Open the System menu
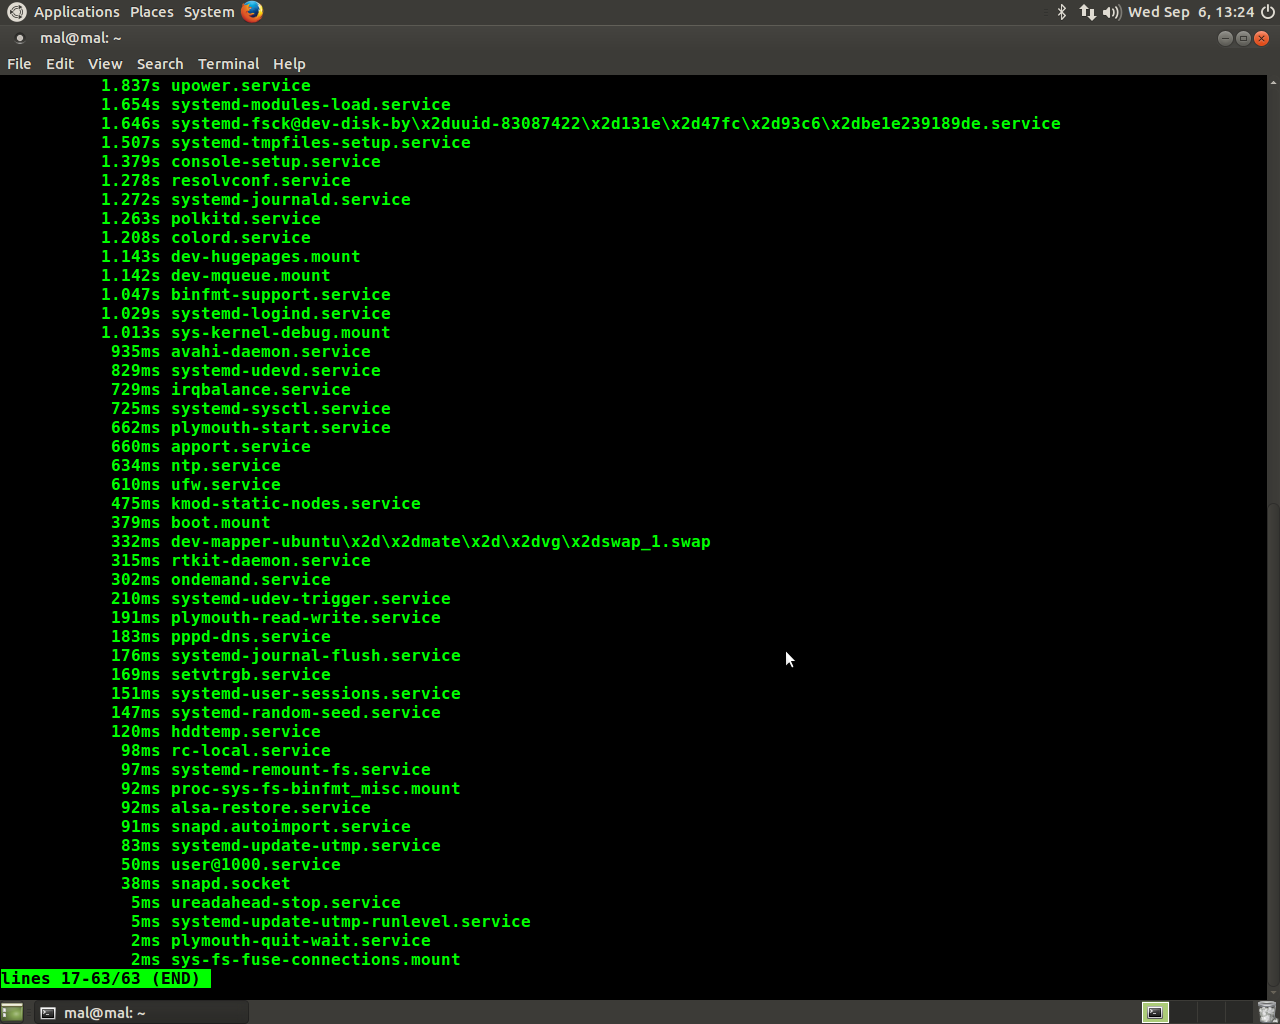The width and height of the screenshot is (1280, 1024). 209,12
